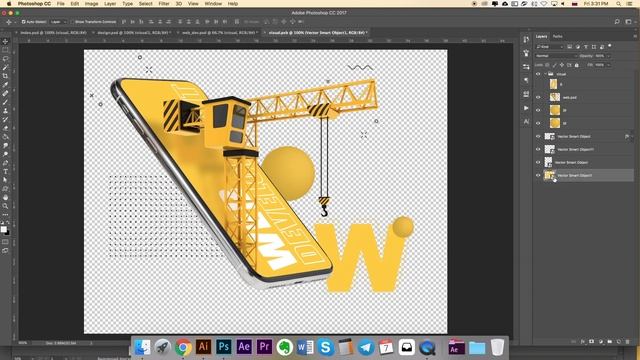Select the Clone Stamp tool
The height and width of the screenshot is (360, 640).
(x=5, y=111)
